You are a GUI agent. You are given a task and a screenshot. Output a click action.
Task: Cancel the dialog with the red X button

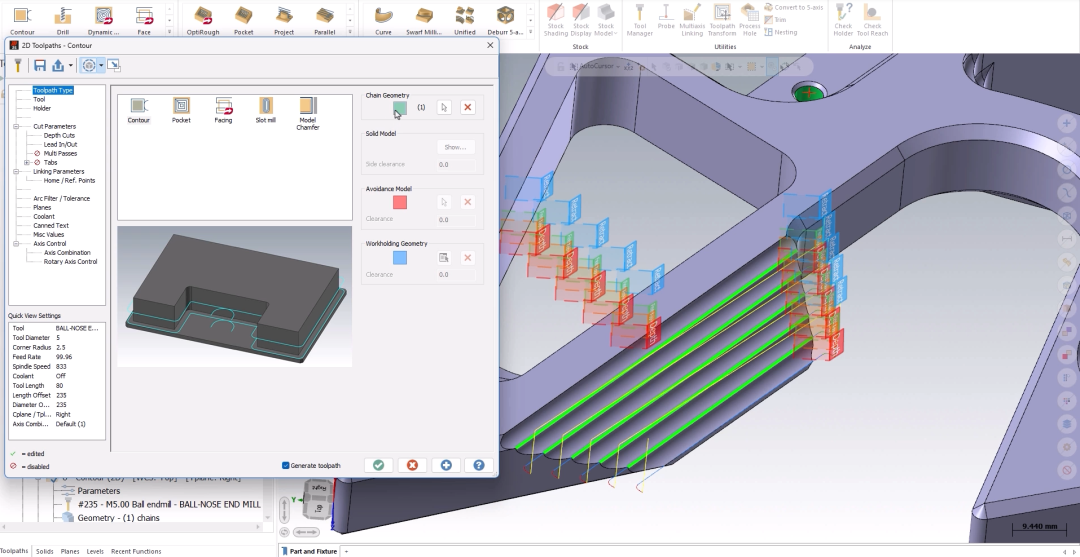412,465
